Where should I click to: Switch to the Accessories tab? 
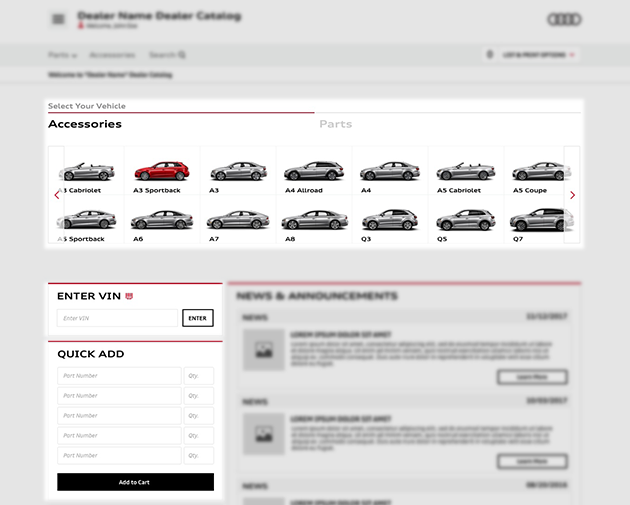coord(85,124)
